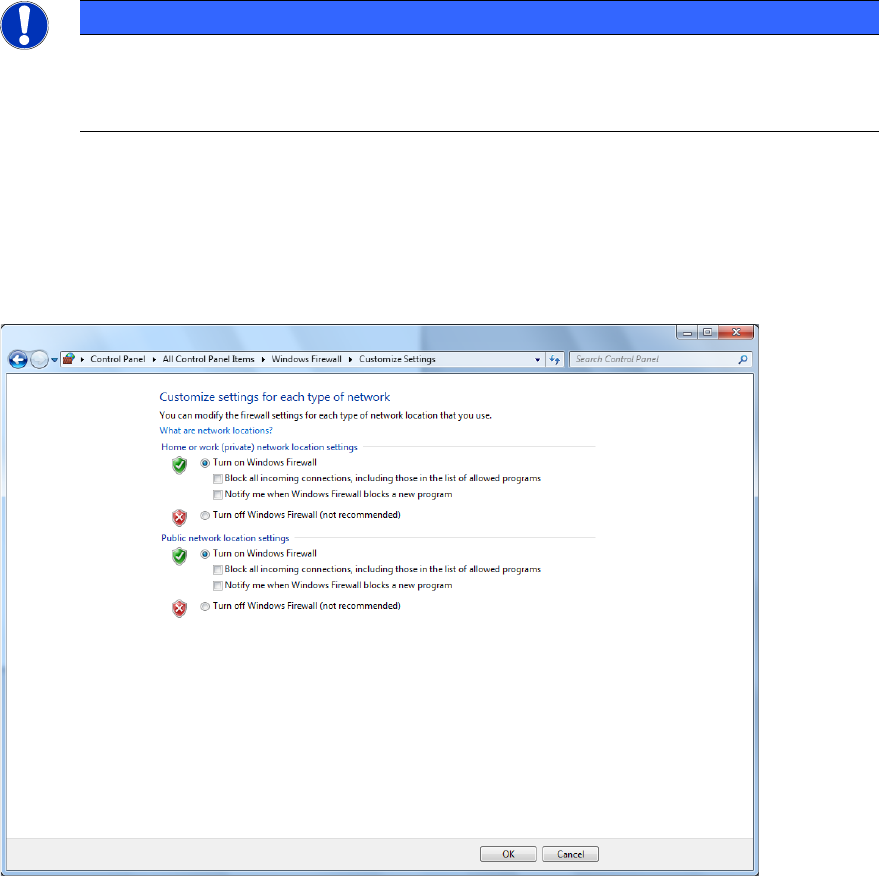Open What are network locations link
This screenshot has height=876, width=879.
pyautogui.click(x=216, y=430)
